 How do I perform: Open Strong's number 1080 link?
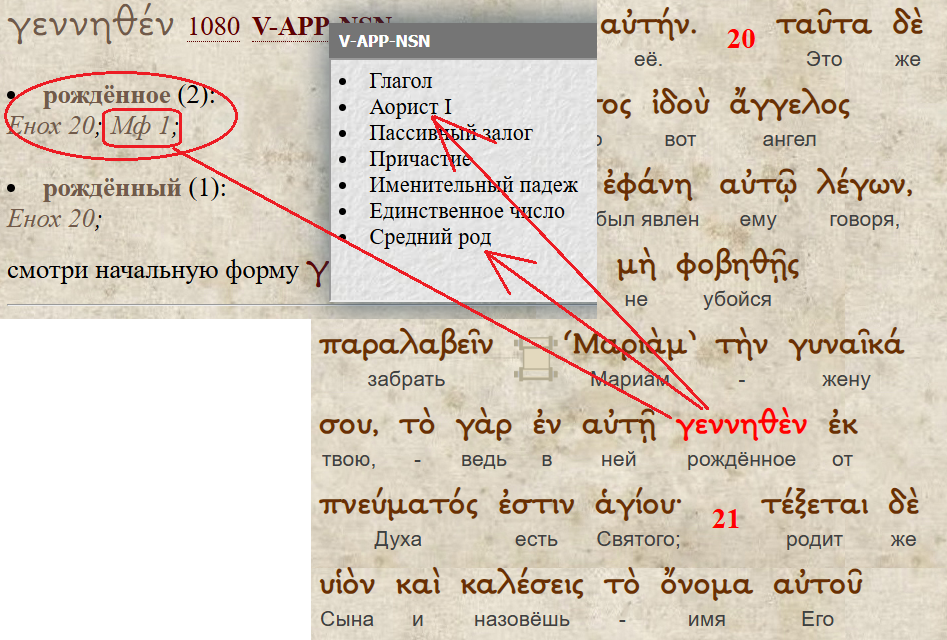click(213, 27)
